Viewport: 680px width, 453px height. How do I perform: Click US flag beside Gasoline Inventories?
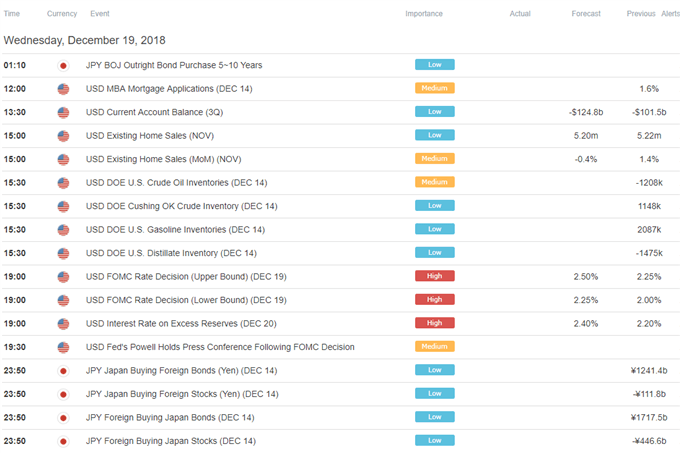pos(63,230)
